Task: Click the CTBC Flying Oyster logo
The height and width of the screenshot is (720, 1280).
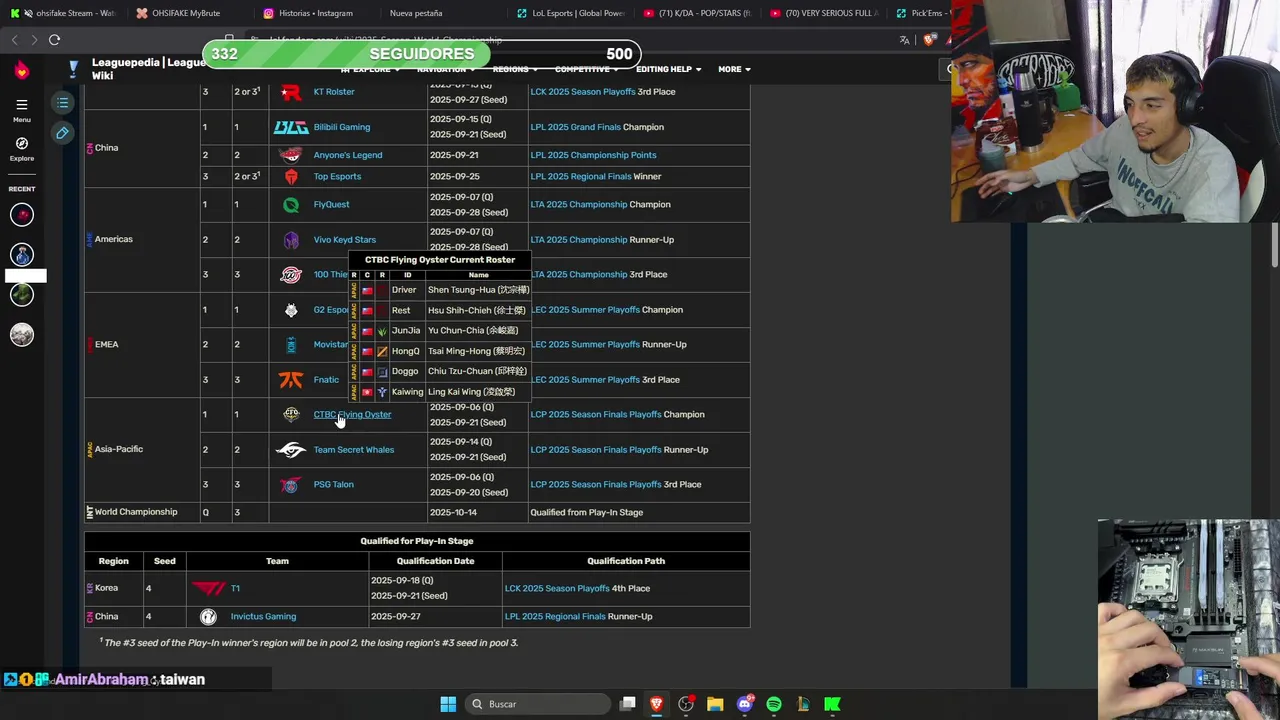Action: 291,414
